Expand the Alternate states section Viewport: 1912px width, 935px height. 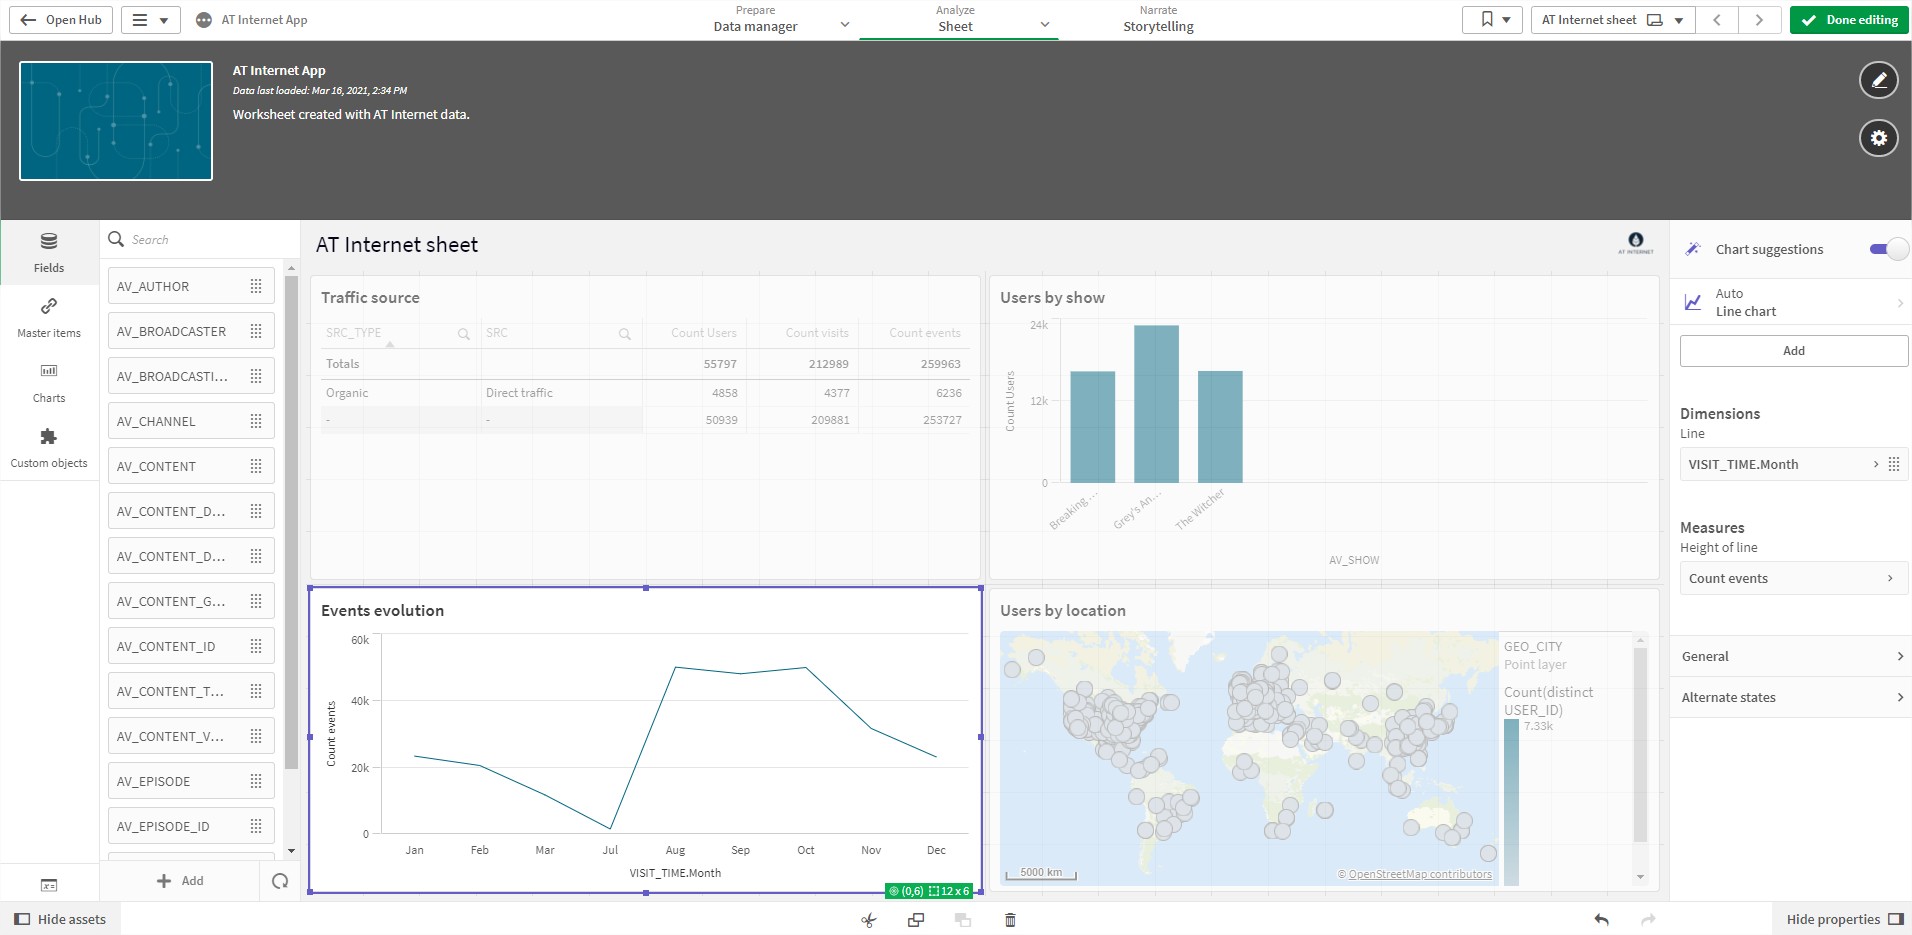coord(1791,697)
